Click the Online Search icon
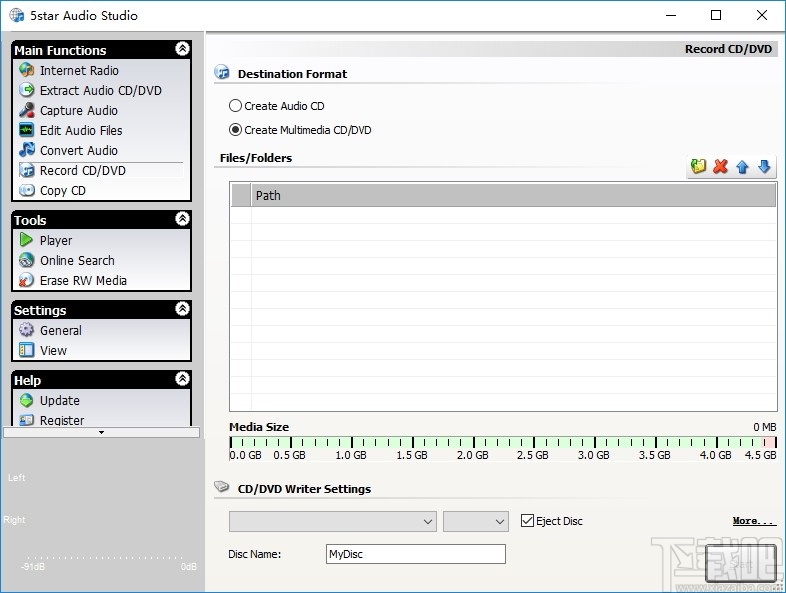This screenshot has height=593, width=786. [27, 260]
